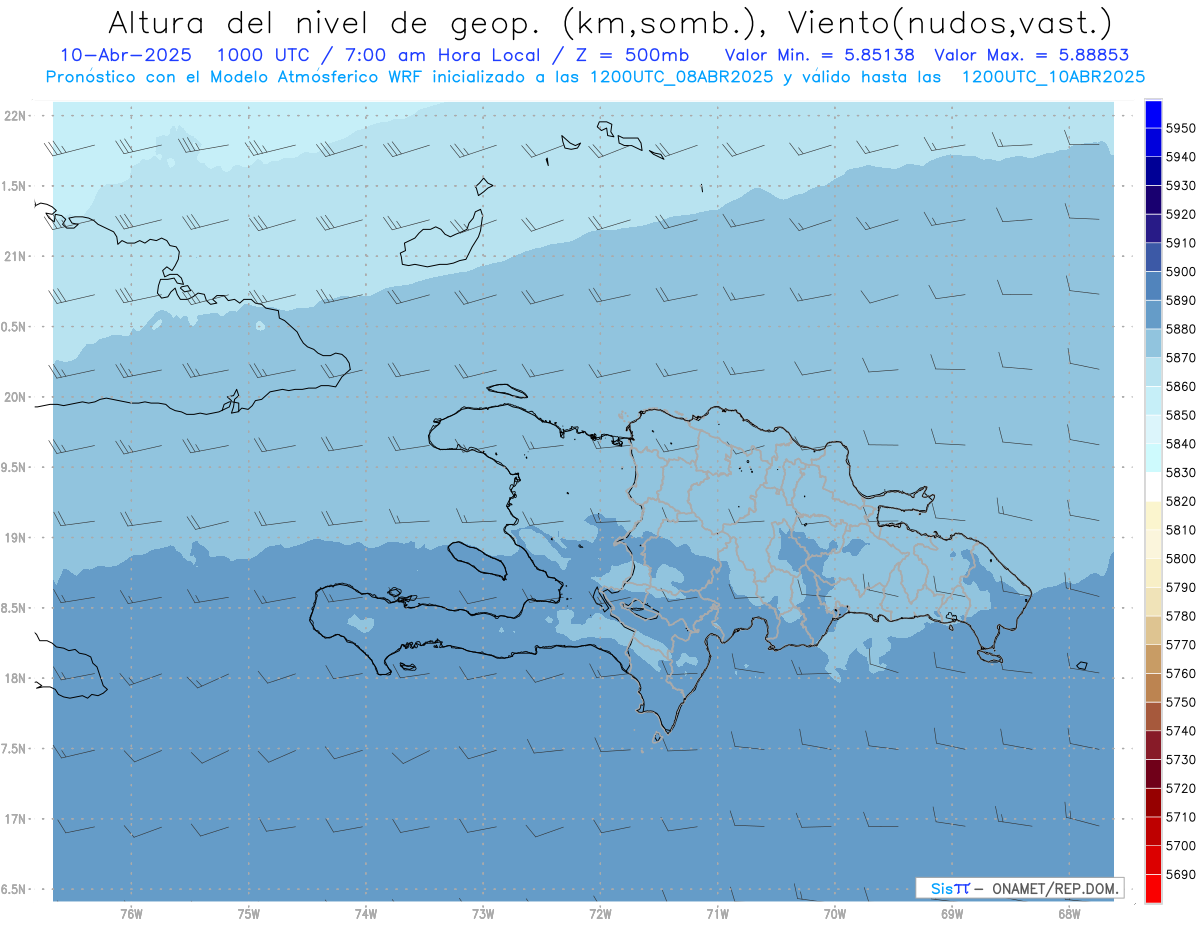Click the 70W longitude label
This screenshot has height=927, width=1200.
click(x=835, y=913)
